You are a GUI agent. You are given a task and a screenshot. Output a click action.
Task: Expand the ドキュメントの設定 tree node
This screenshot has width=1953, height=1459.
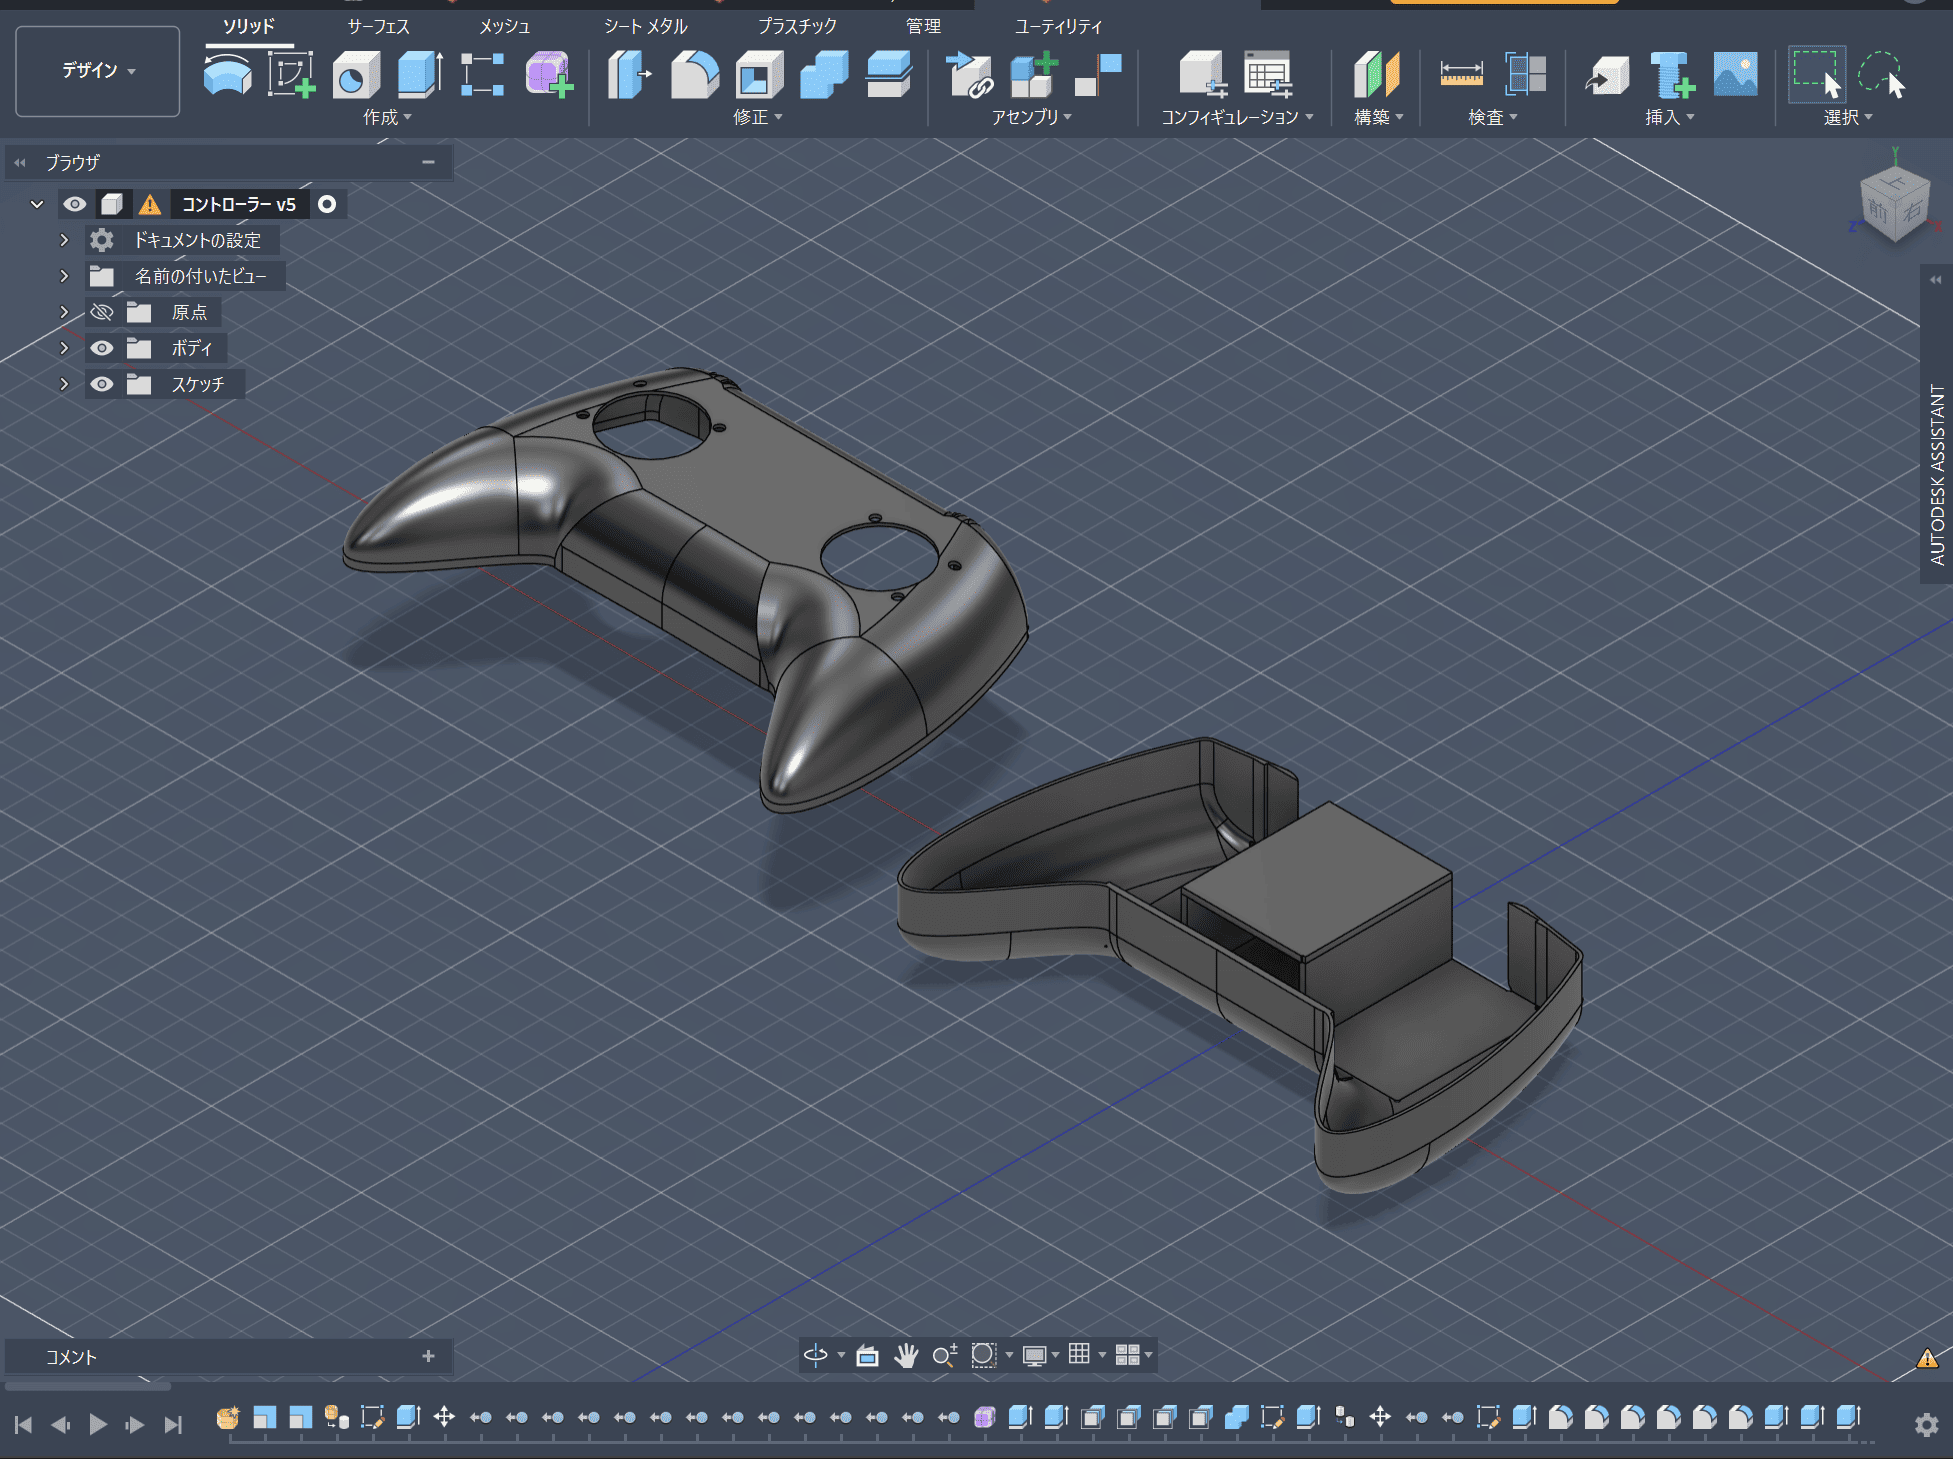pos(64,240)
